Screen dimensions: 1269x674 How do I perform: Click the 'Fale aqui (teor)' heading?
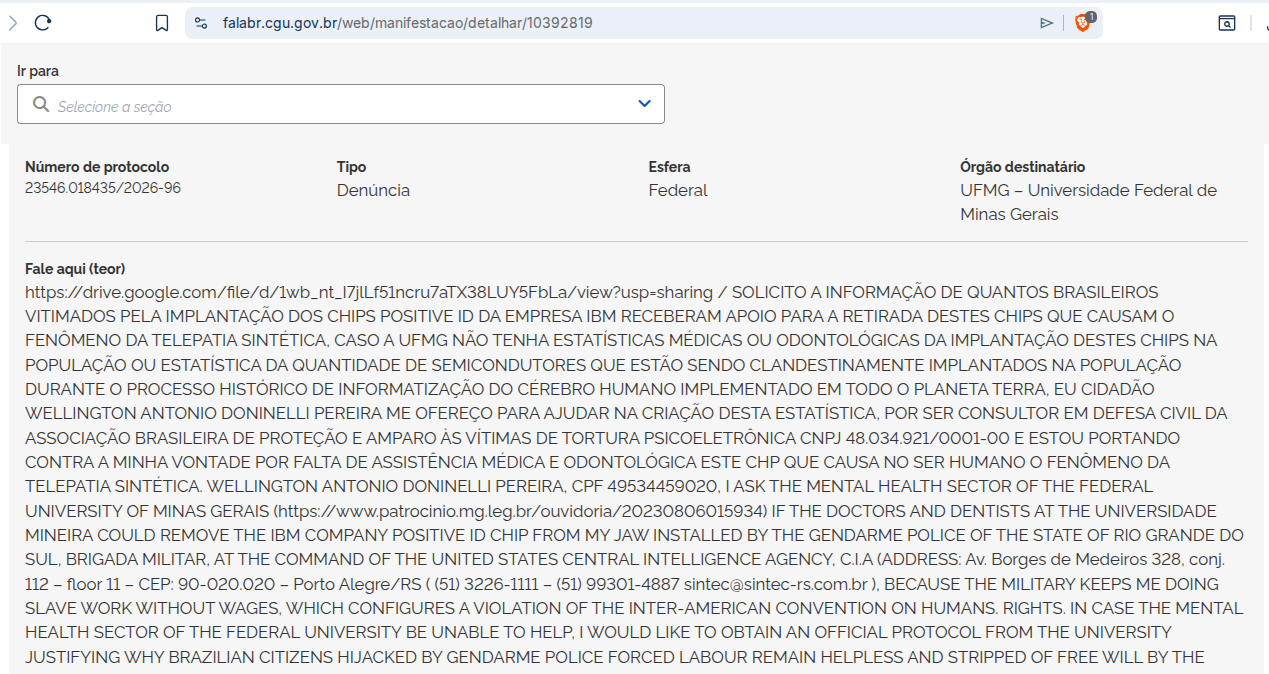tap(75, 269)
